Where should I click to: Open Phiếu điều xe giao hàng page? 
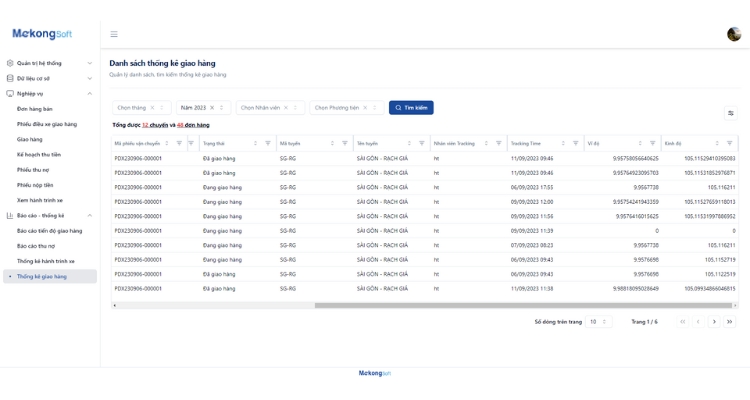[x=47, y=124]
